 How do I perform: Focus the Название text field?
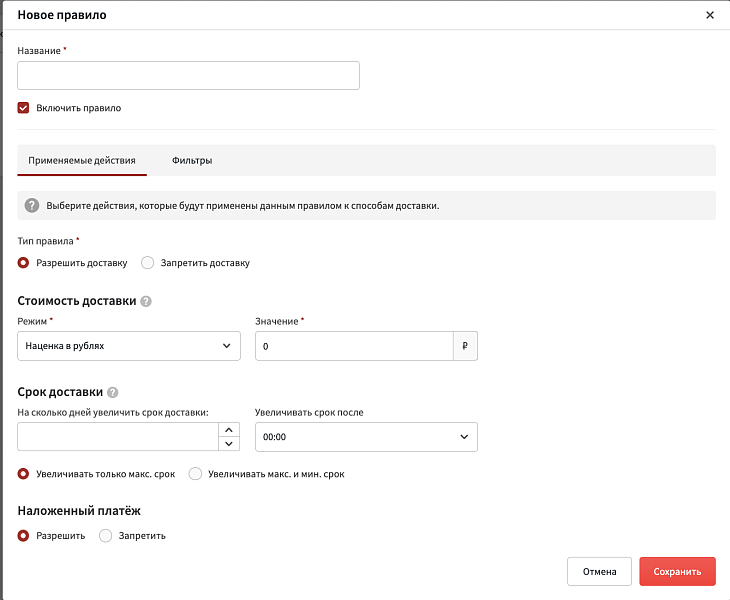[188, 76]
